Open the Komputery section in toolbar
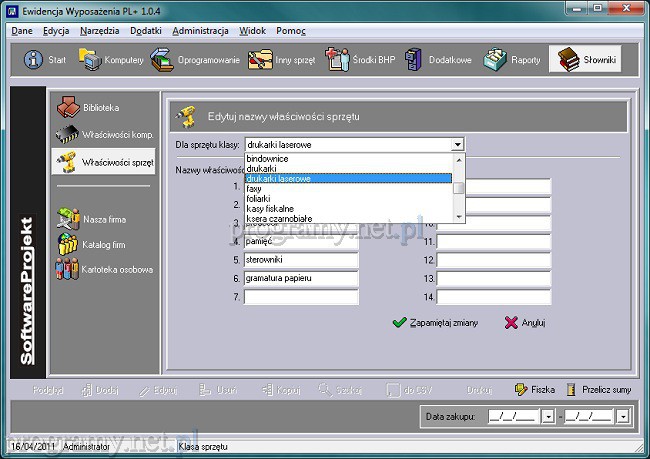The image size is (650, 459). pos(110,60)
